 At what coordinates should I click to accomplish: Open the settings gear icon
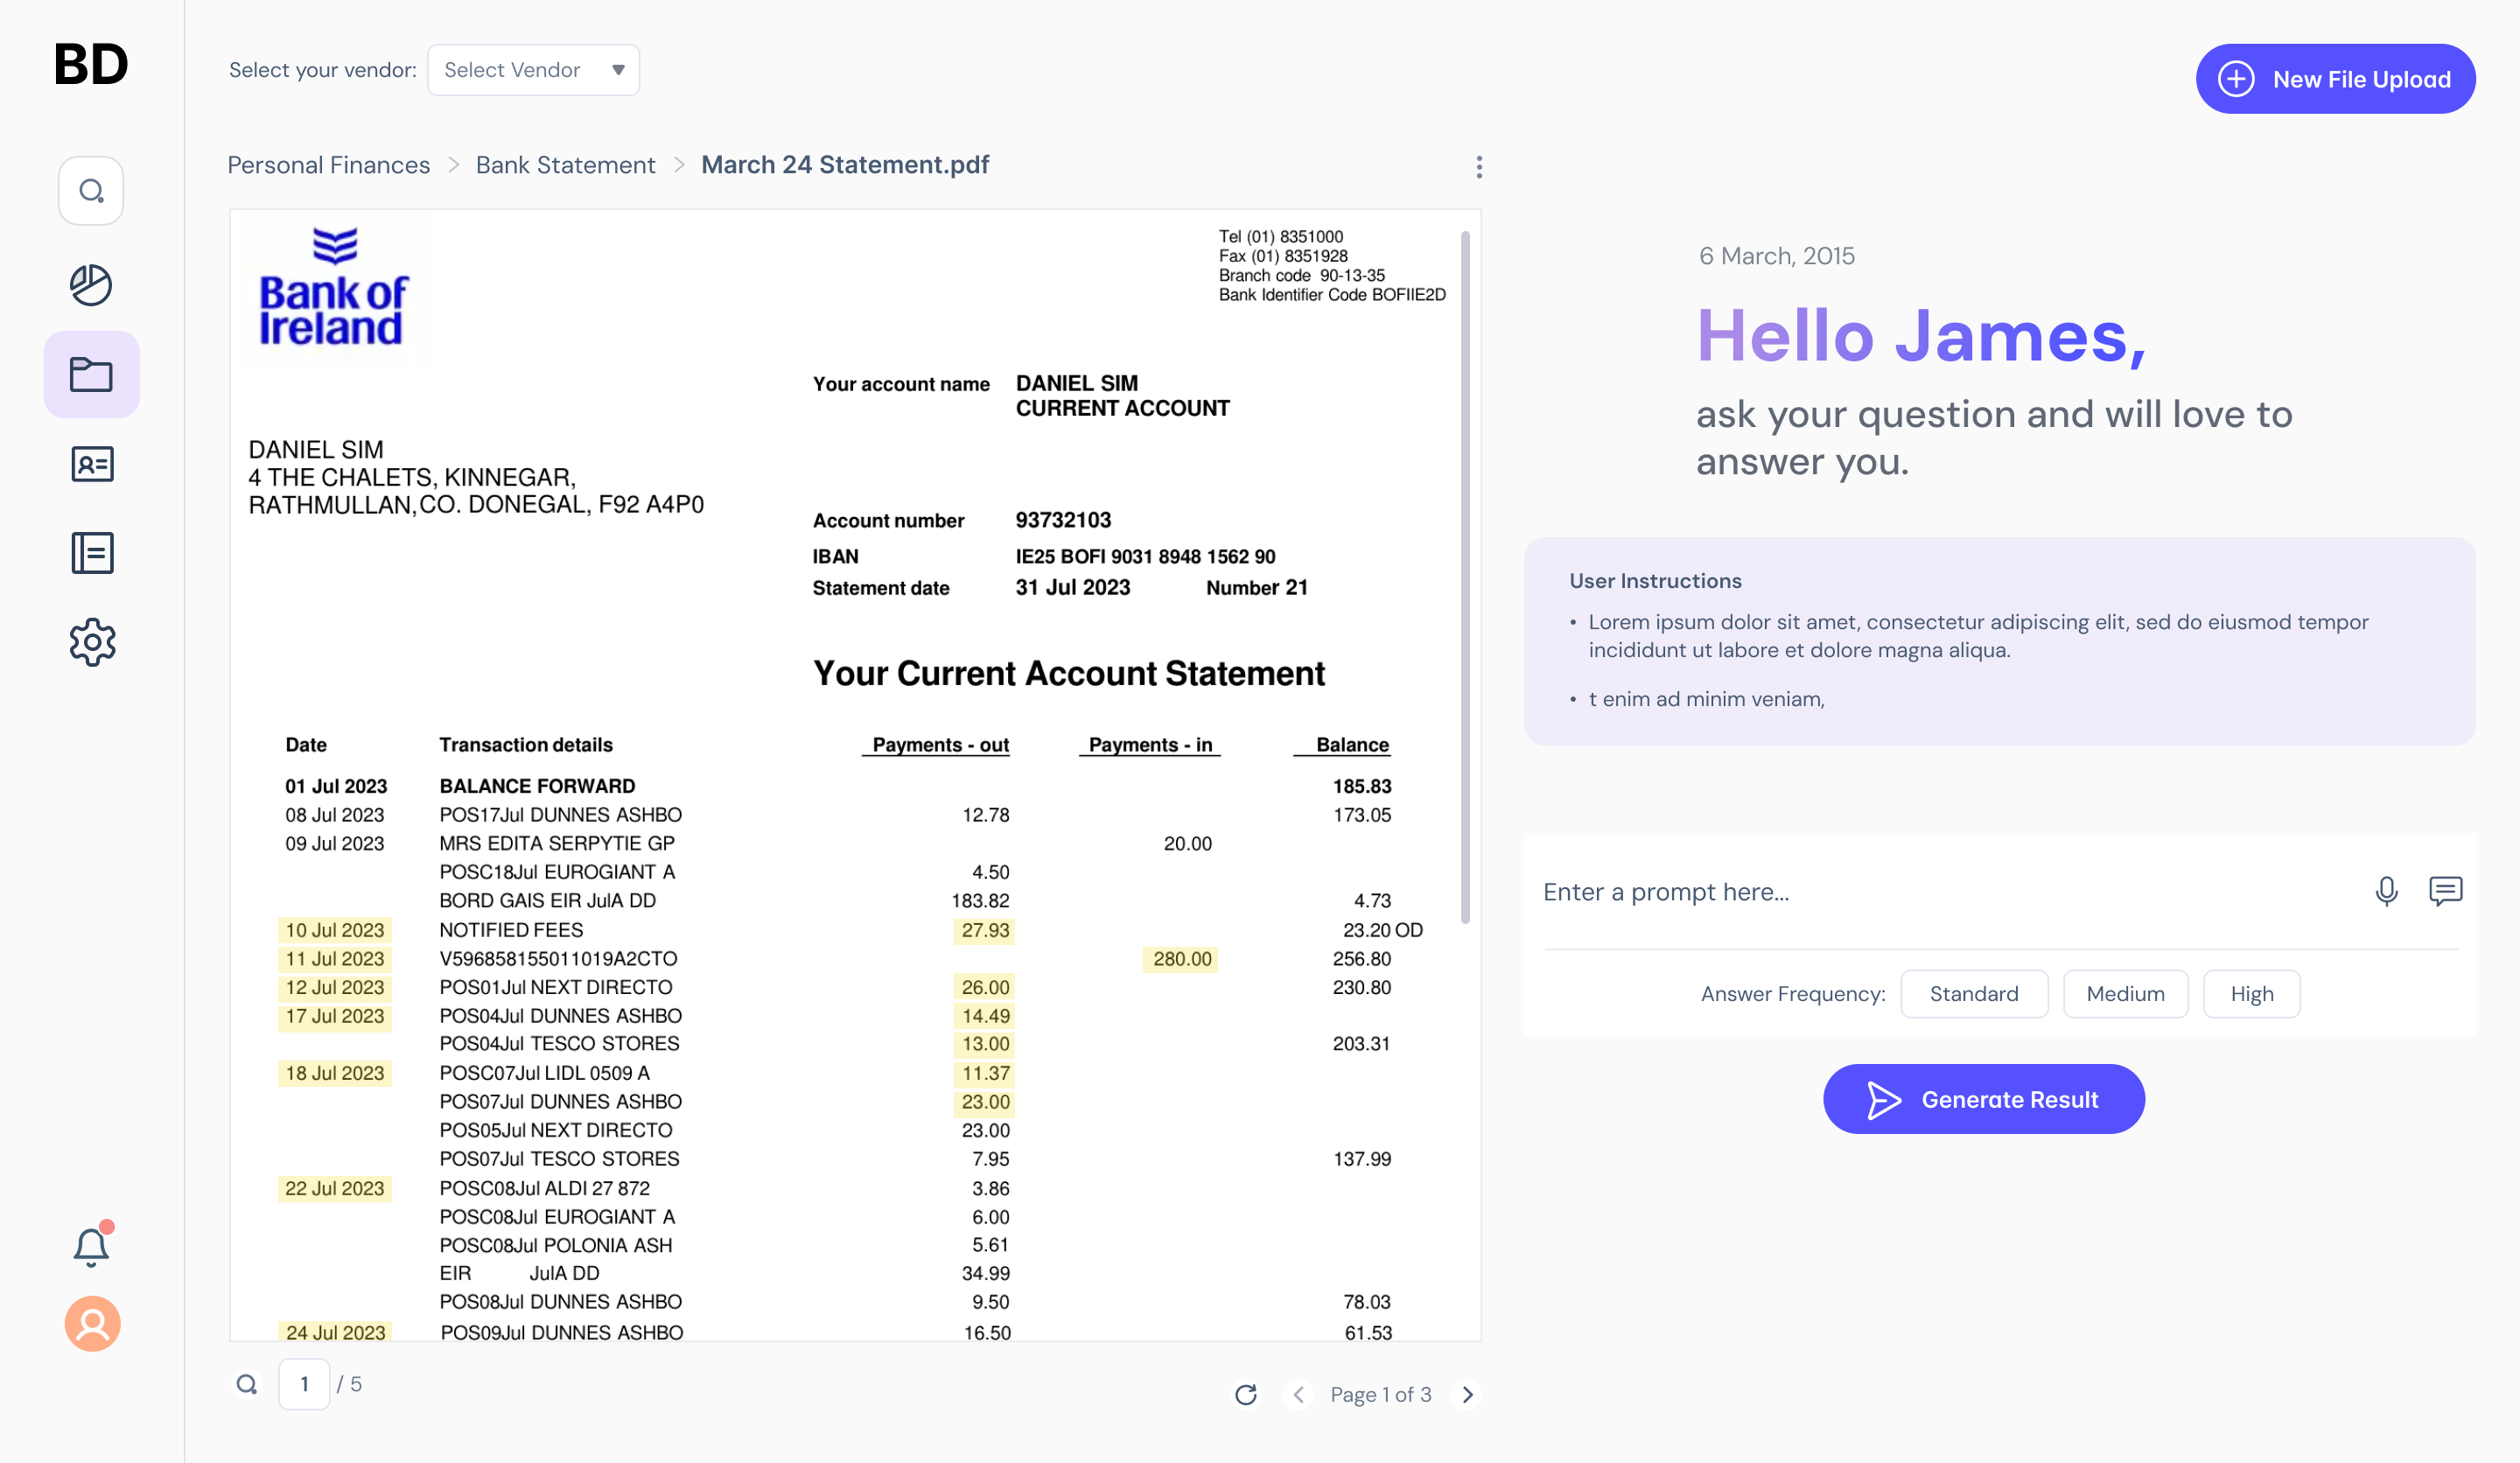pyautogui.click(x=92, y=642)
